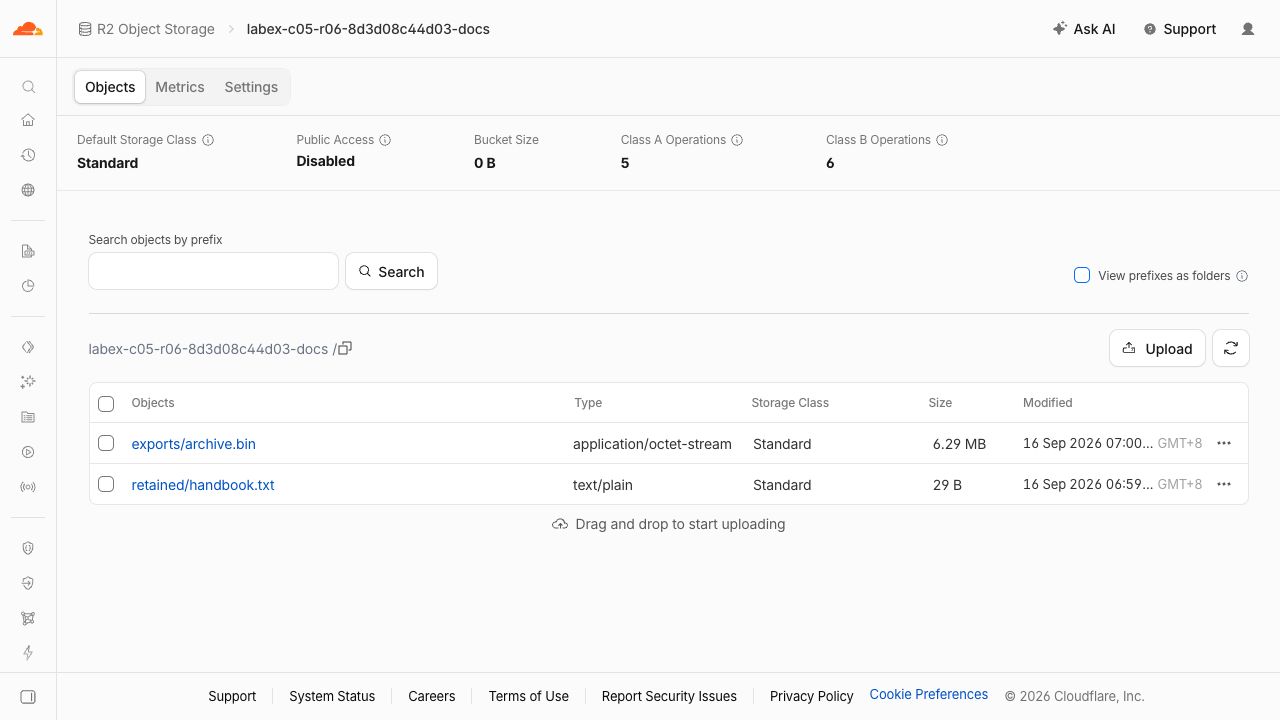Open the Privacy Policy footer link

[812, 696]
